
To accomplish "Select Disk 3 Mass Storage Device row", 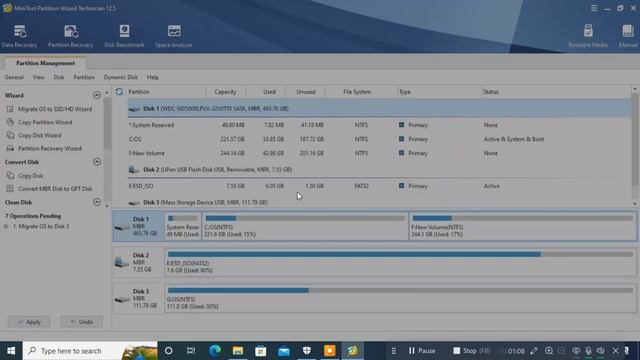I will click(379, 202).
